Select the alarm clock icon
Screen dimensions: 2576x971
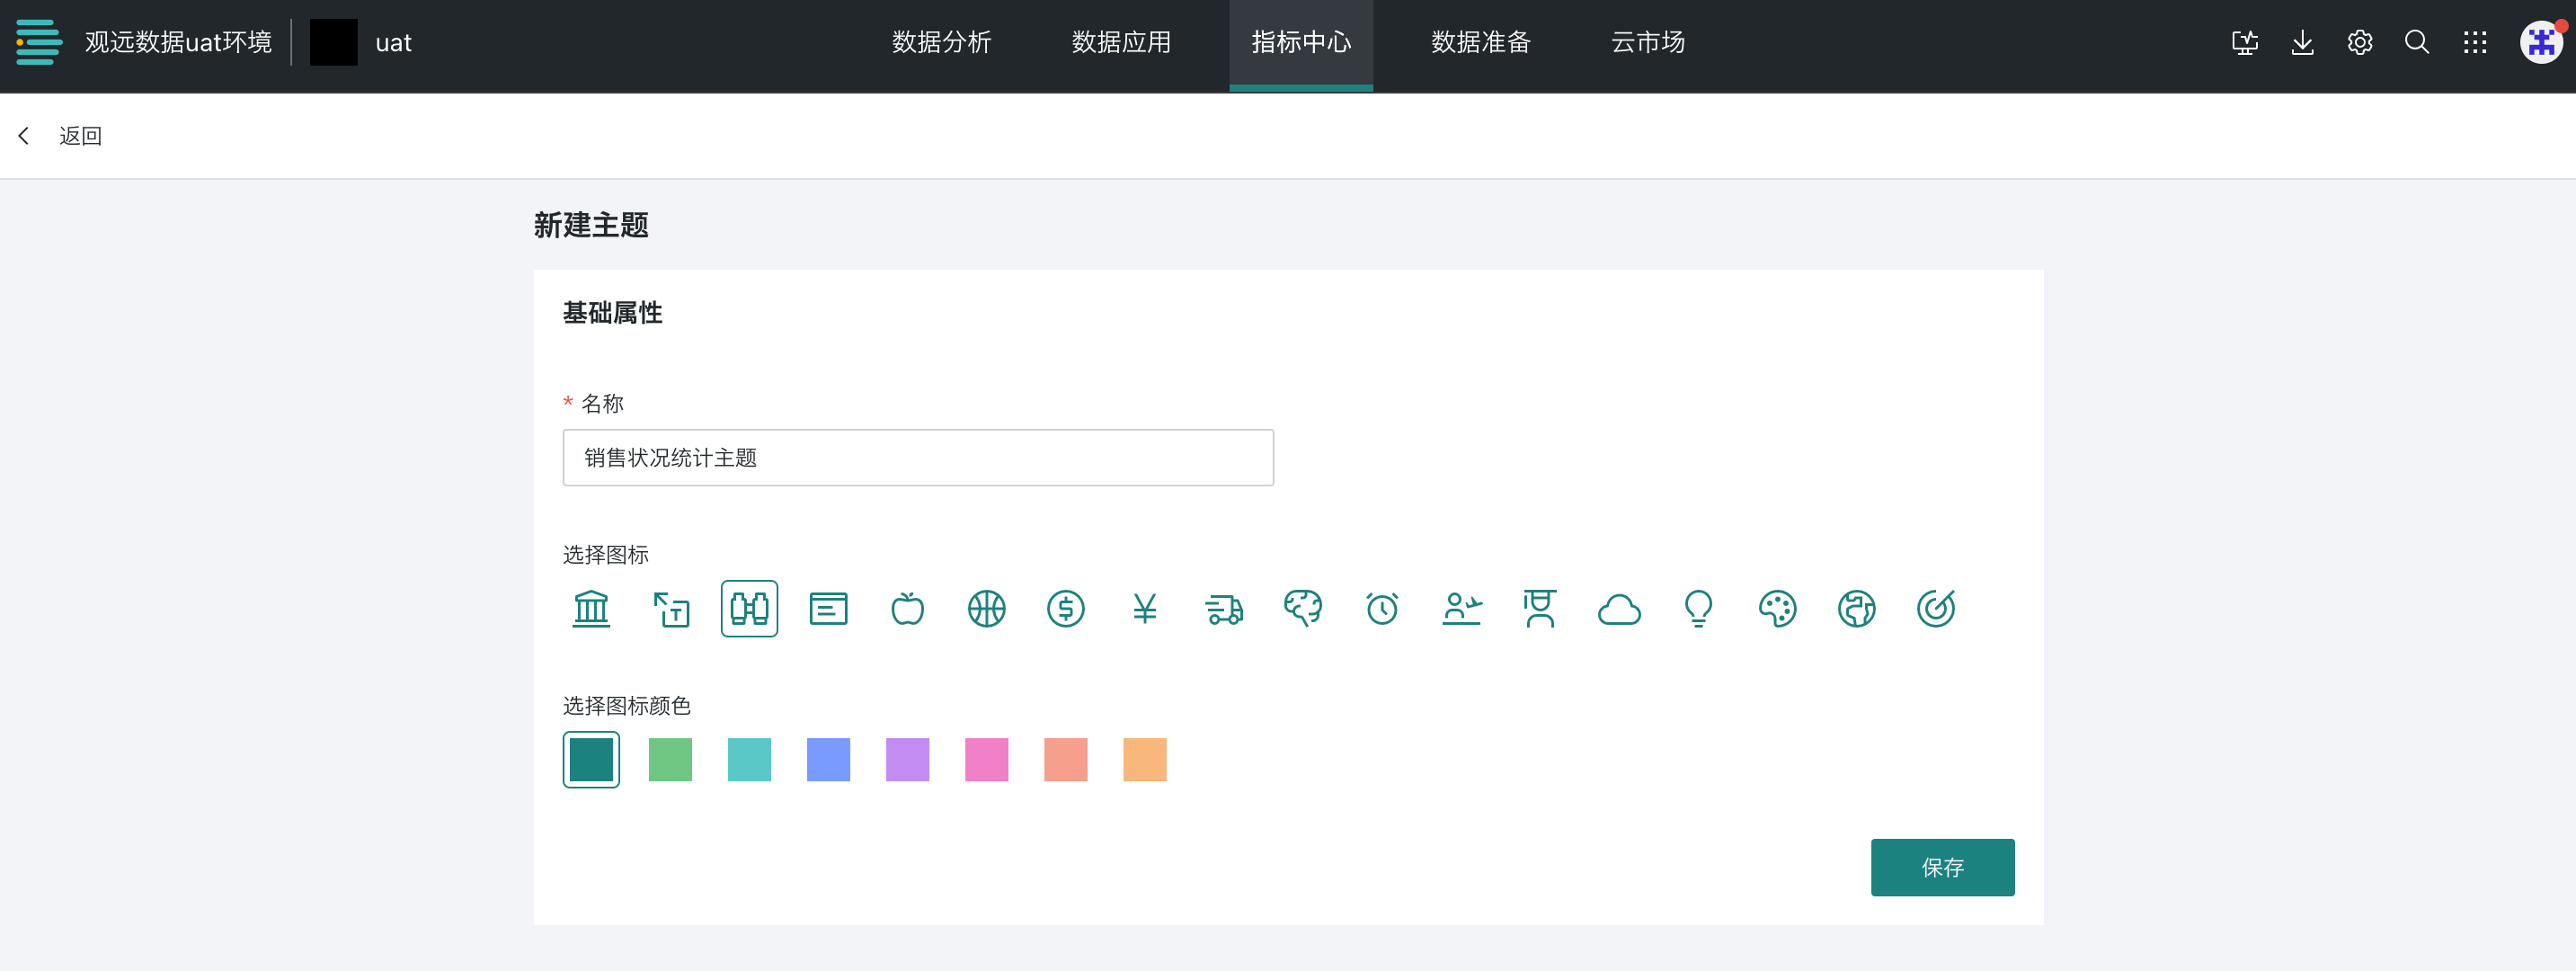(x=1381, y=608)
